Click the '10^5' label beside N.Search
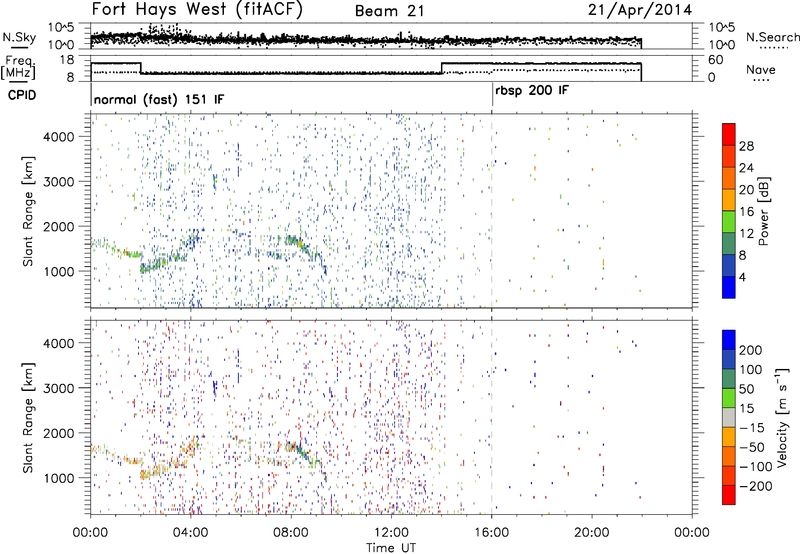The height and width of the screenshot is (554, 800). pos(722,28)
